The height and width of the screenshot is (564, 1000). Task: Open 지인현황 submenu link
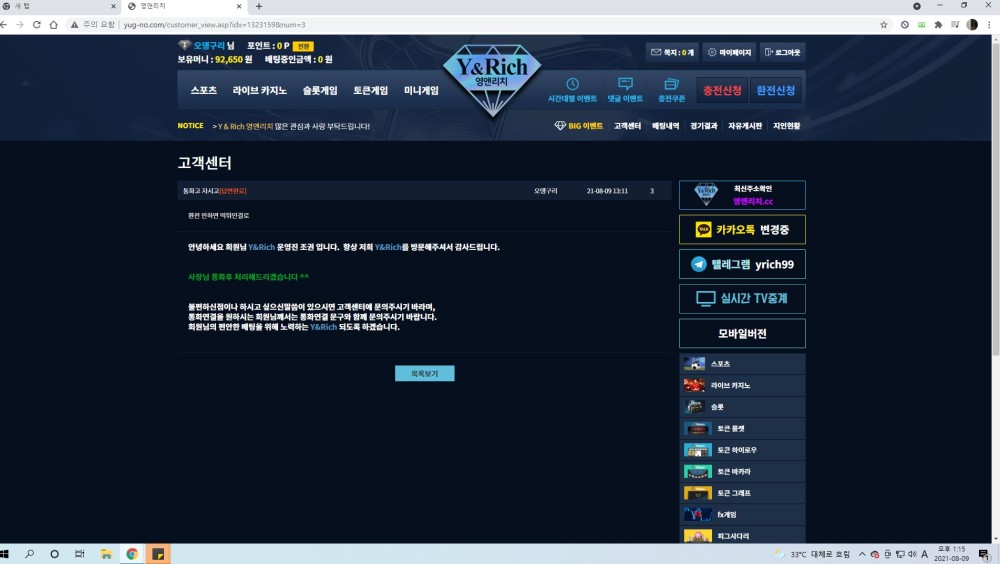[x=786, y=126]
